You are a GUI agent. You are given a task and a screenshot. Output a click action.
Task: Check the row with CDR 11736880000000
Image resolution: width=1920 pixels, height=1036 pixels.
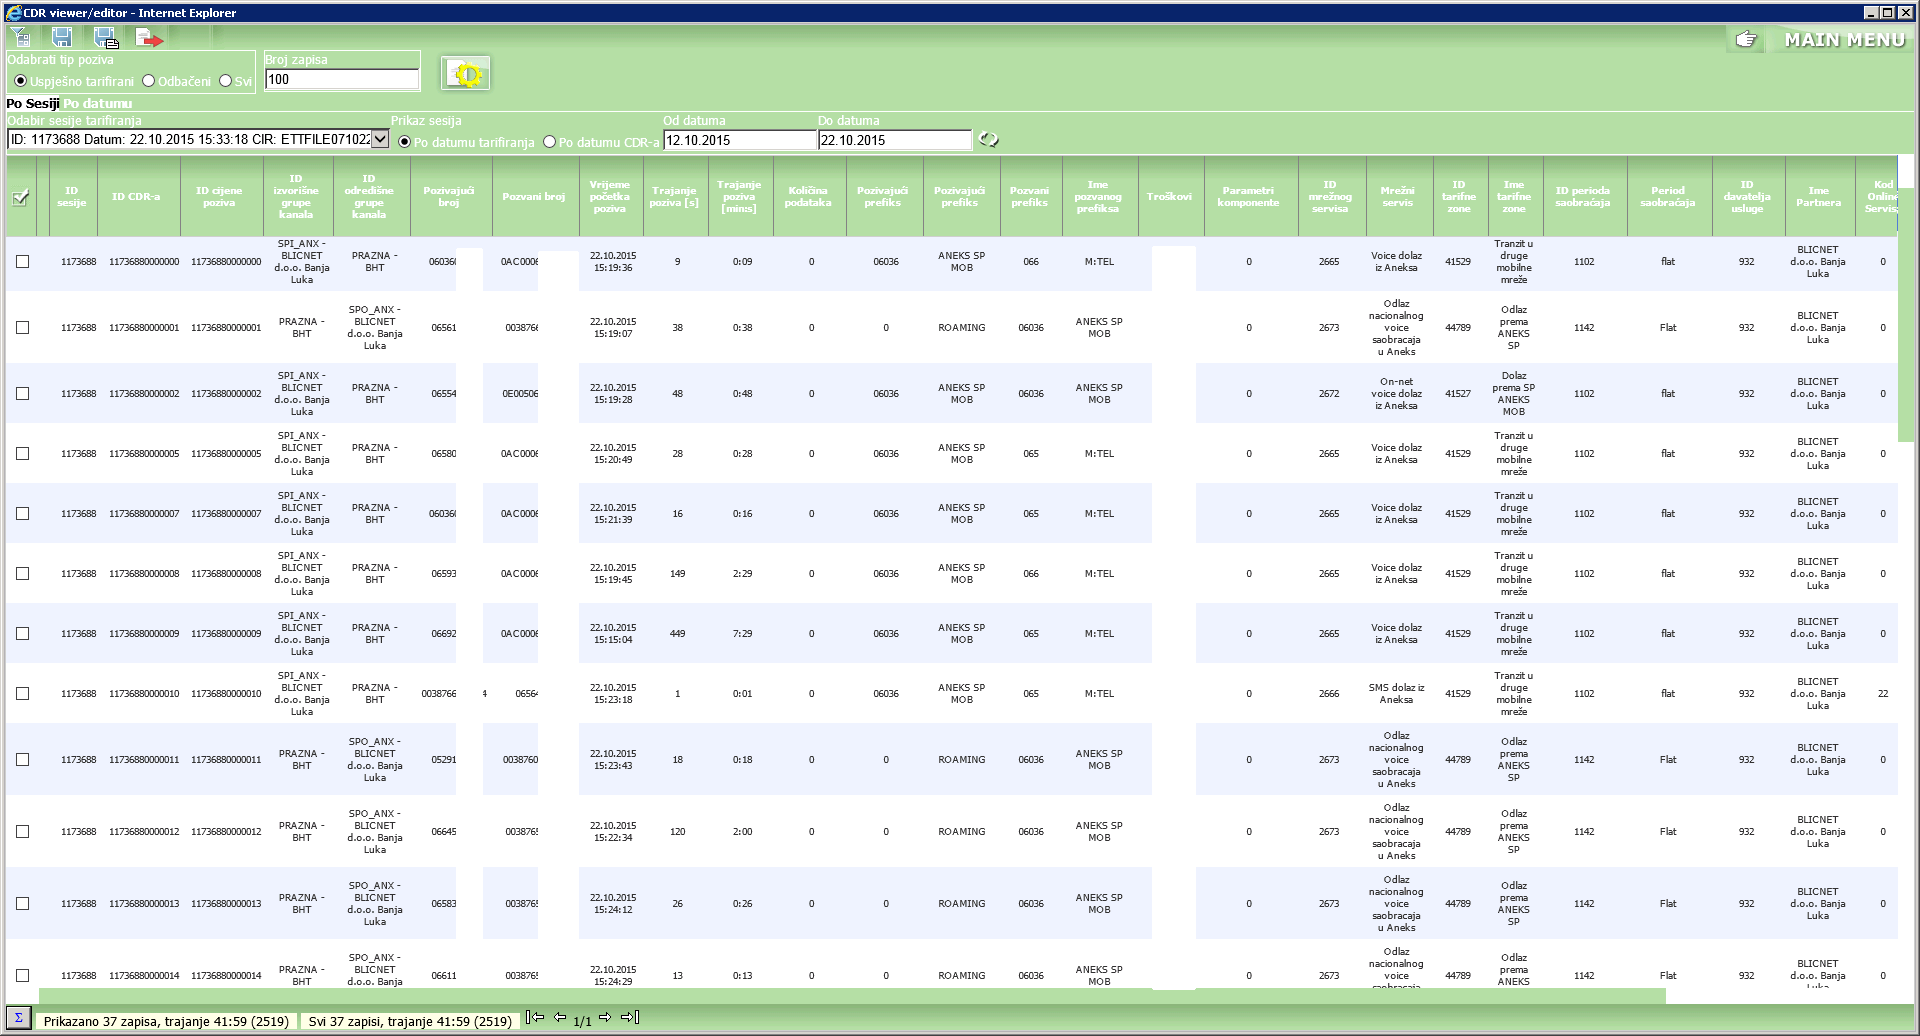point(22,262)
